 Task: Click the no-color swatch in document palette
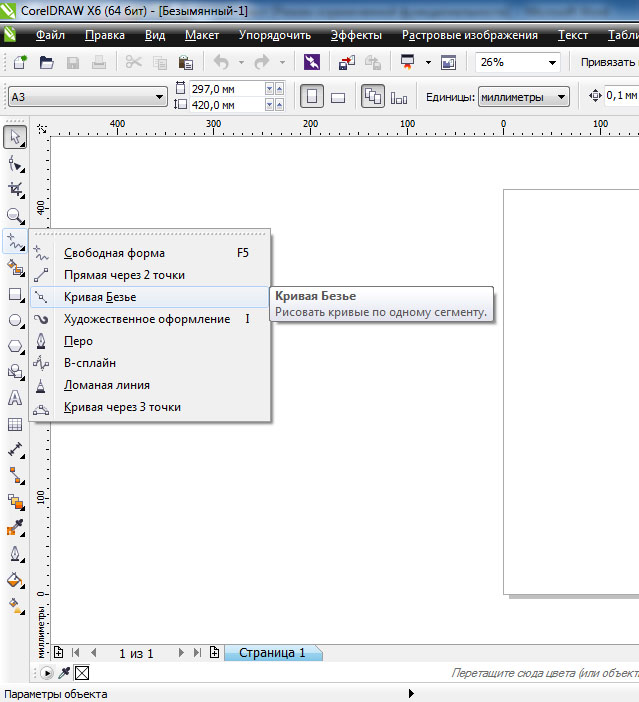pos(82,672)
